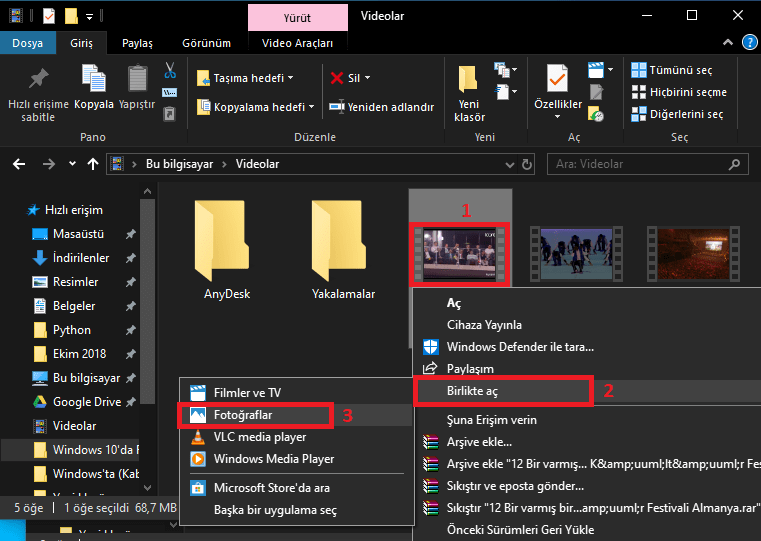Expand the Taşıma hedefi dropdown
761x541 pixels.
coord(291,78)
